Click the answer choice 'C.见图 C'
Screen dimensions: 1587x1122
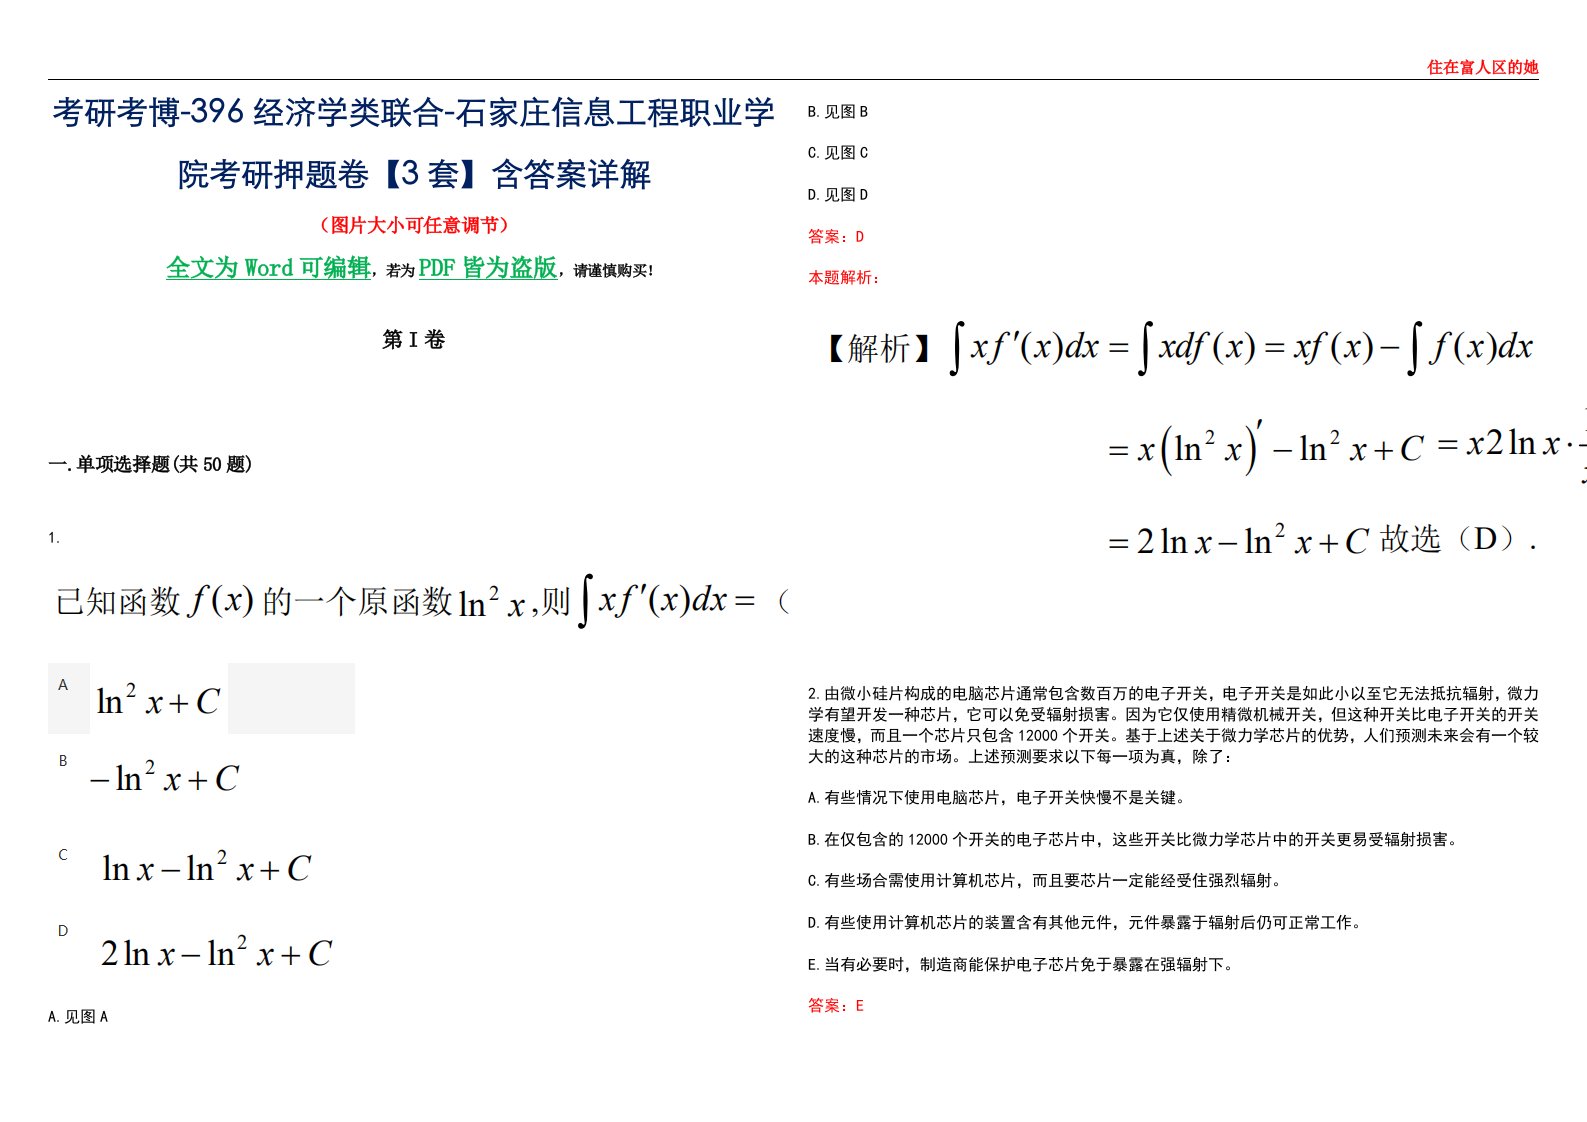[838, 153]
